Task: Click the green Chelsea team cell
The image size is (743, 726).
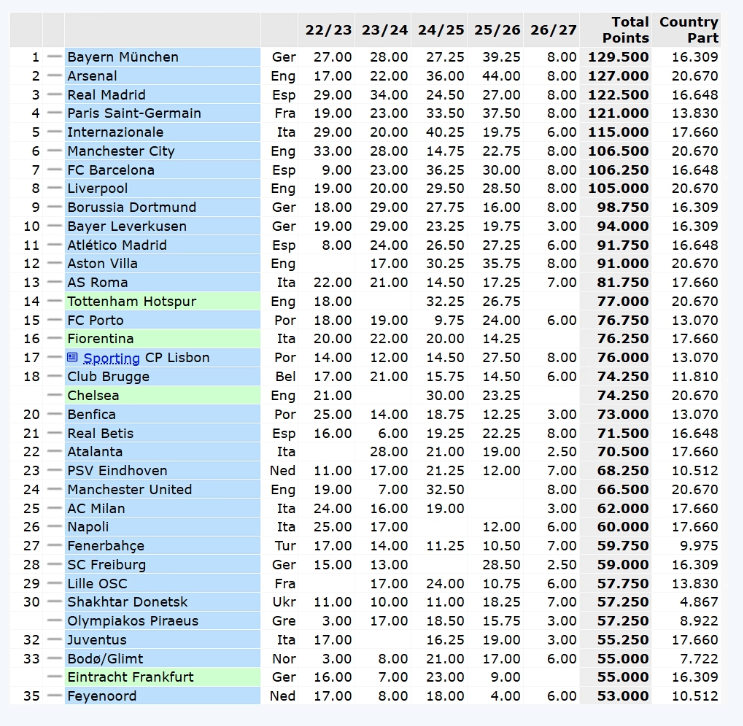Action: [163, 395]
